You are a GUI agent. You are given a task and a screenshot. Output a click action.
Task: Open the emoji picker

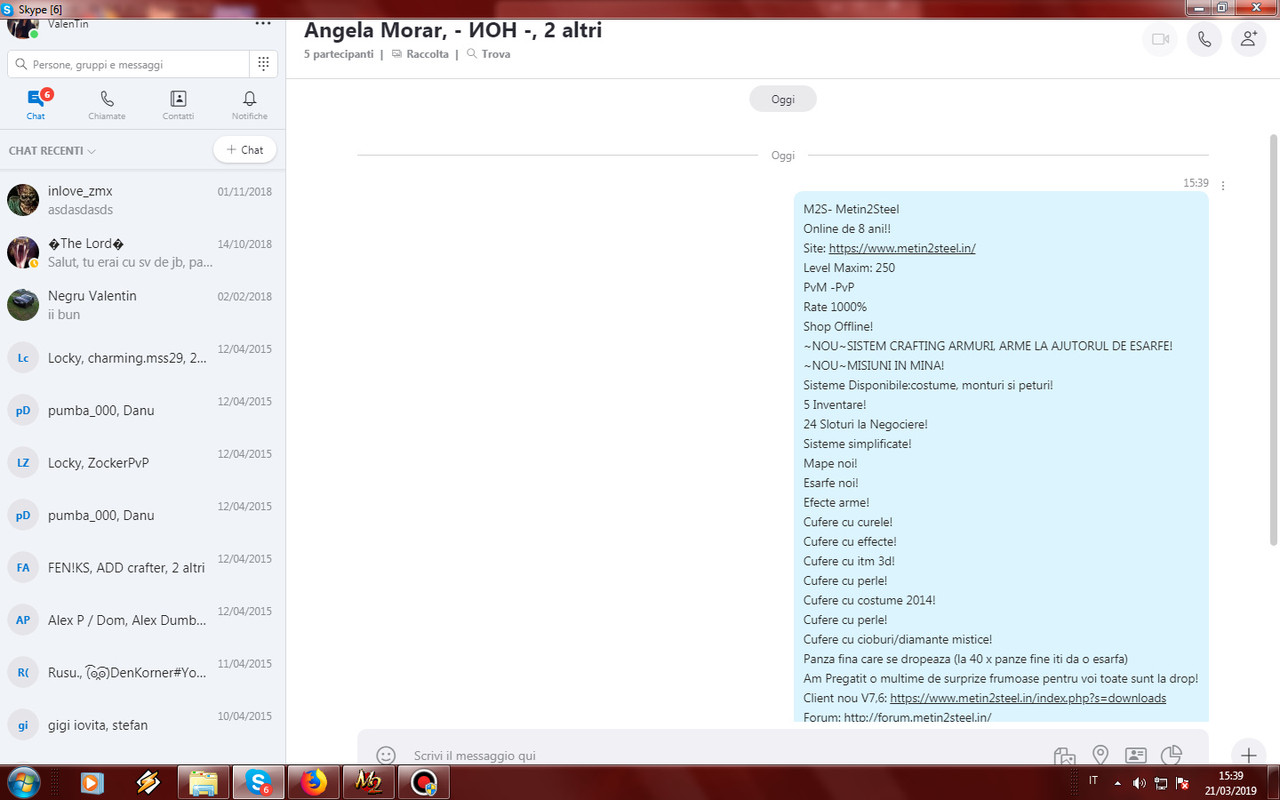coord(386,756)
